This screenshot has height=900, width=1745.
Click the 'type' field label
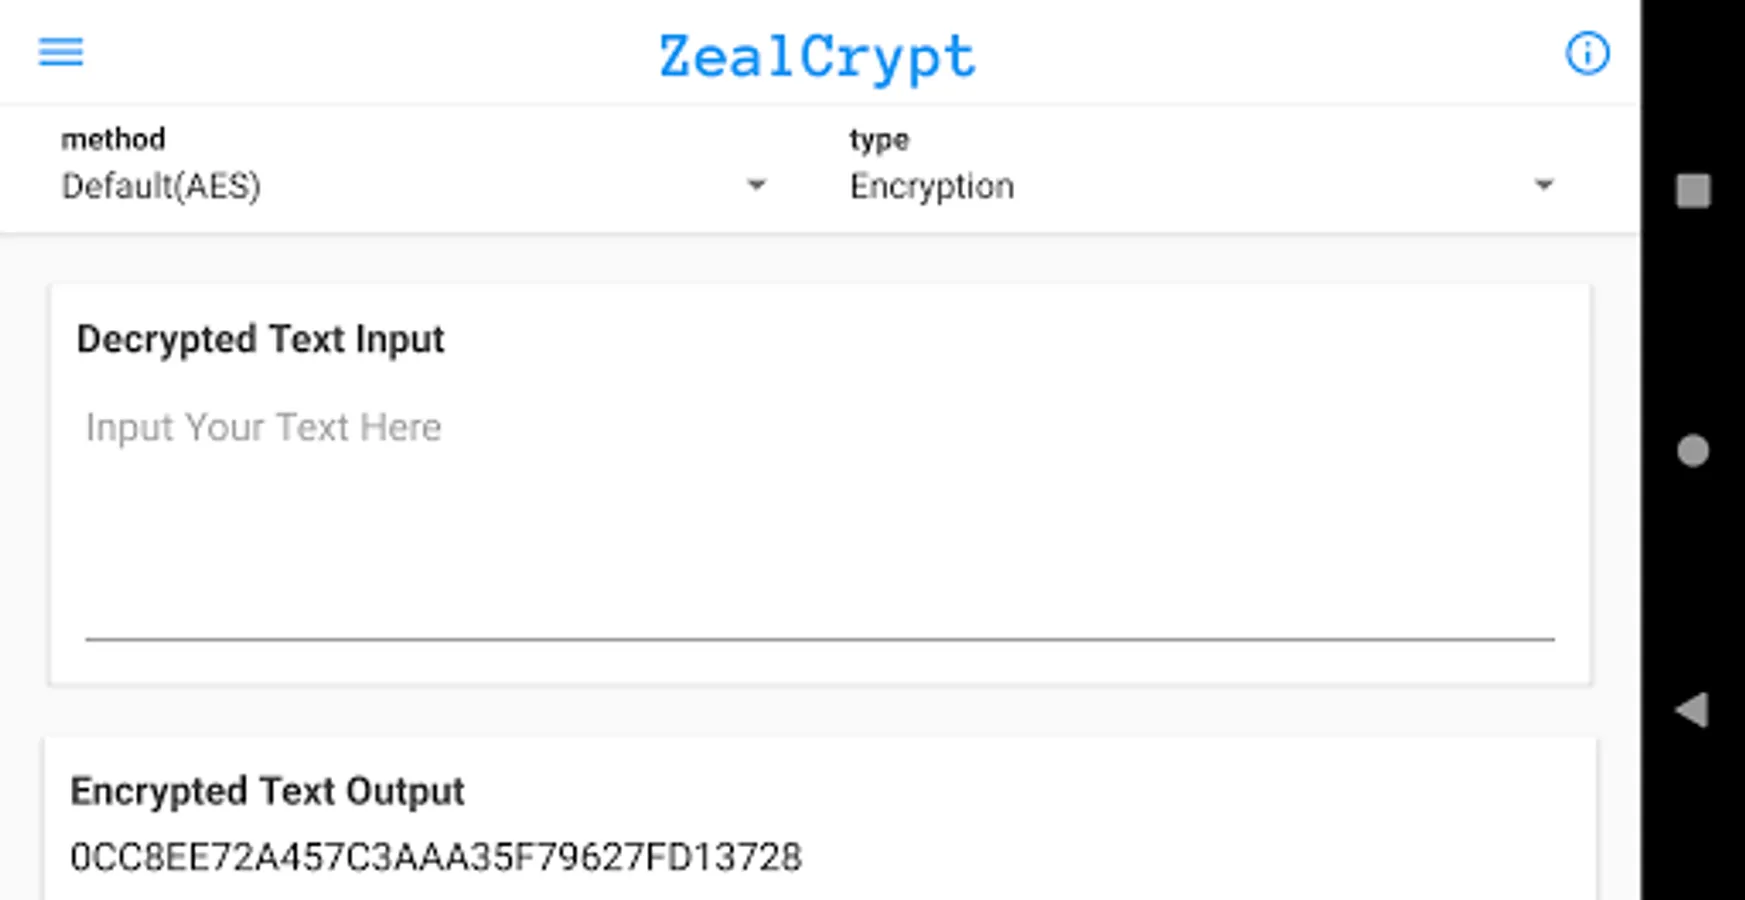click(879, 139)
